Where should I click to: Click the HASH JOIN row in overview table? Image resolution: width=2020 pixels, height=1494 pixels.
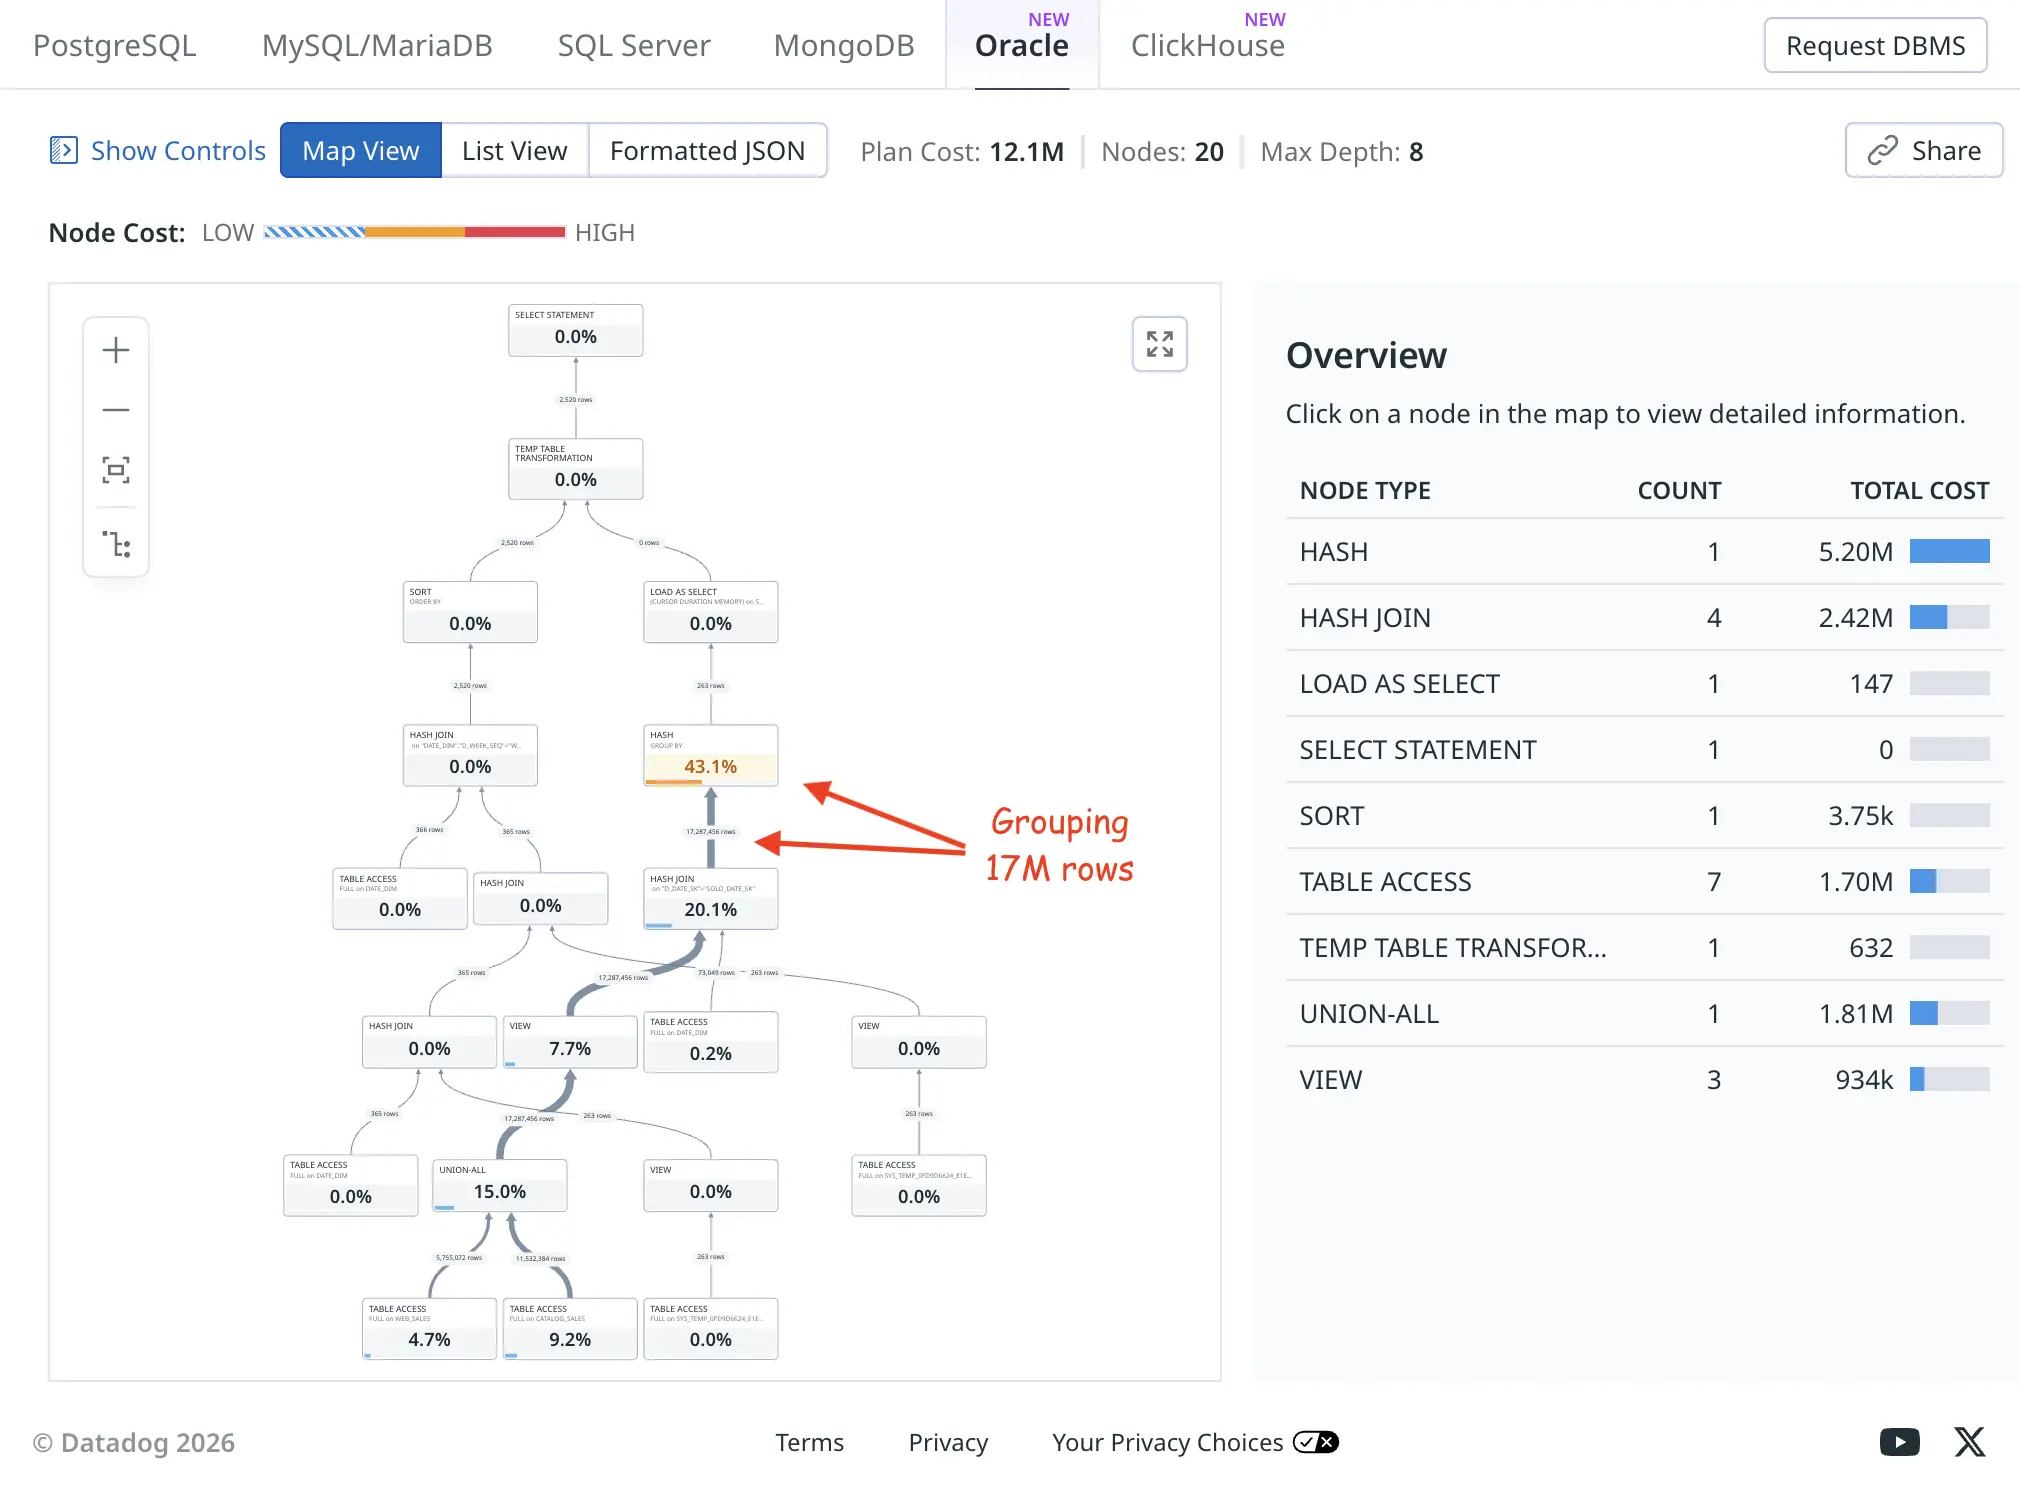(x=1643, y=617)
